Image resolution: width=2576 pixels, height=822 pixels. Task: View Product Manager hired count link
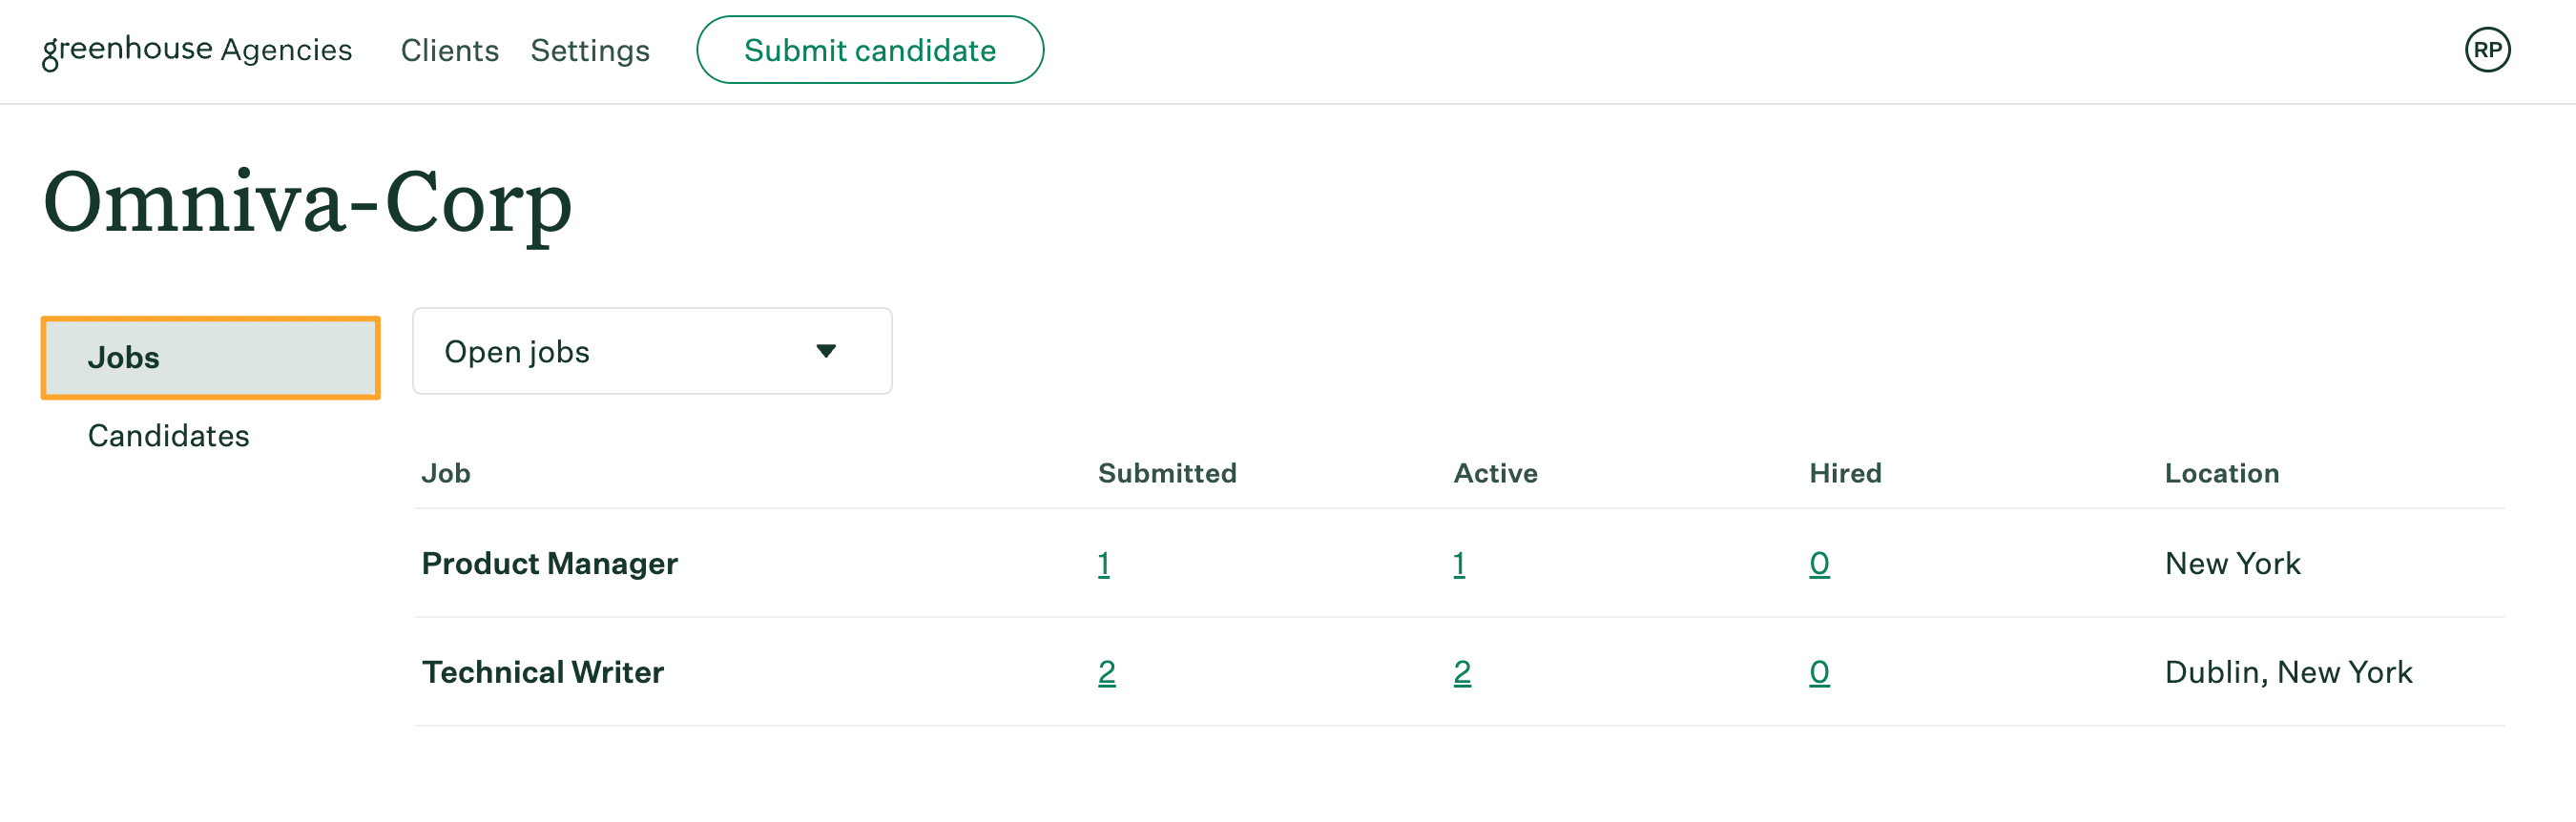[1820, 564]
